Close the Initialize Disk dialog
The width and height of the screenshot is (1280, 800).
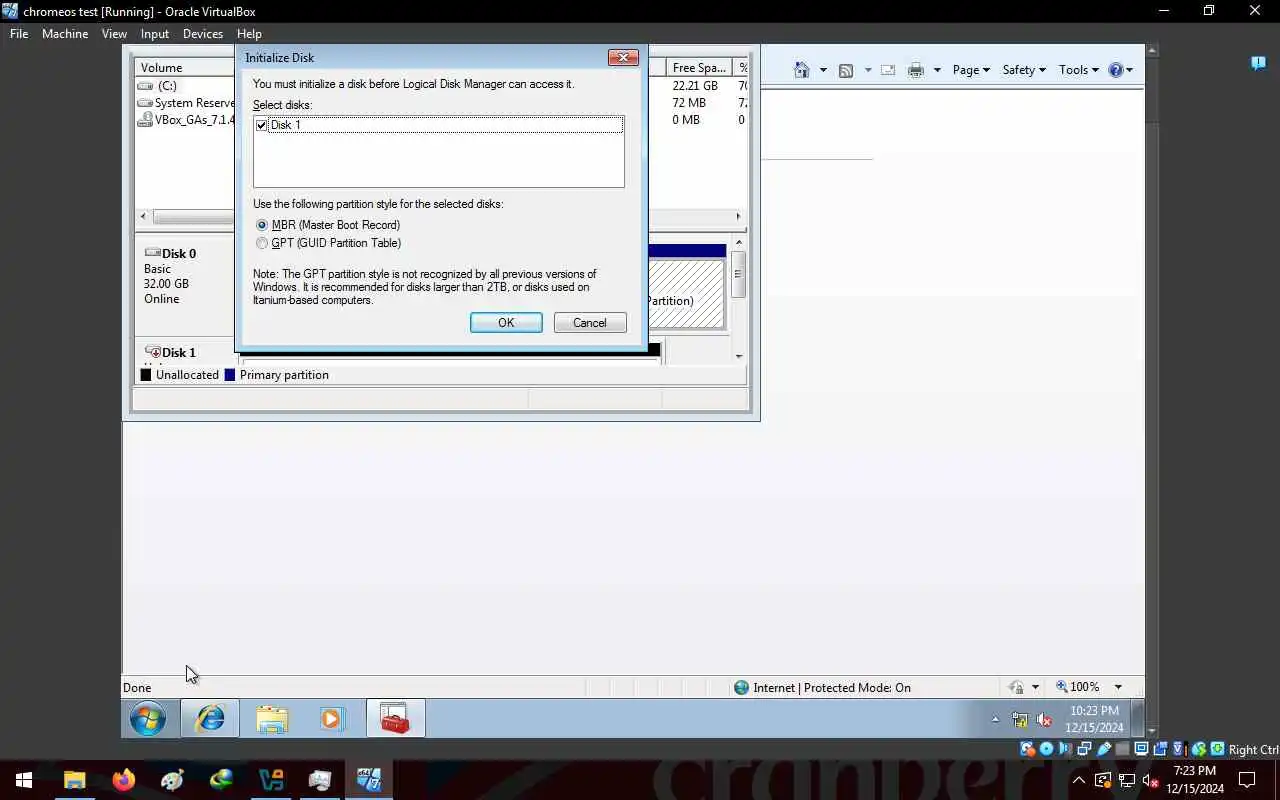[x=623, y=58]
